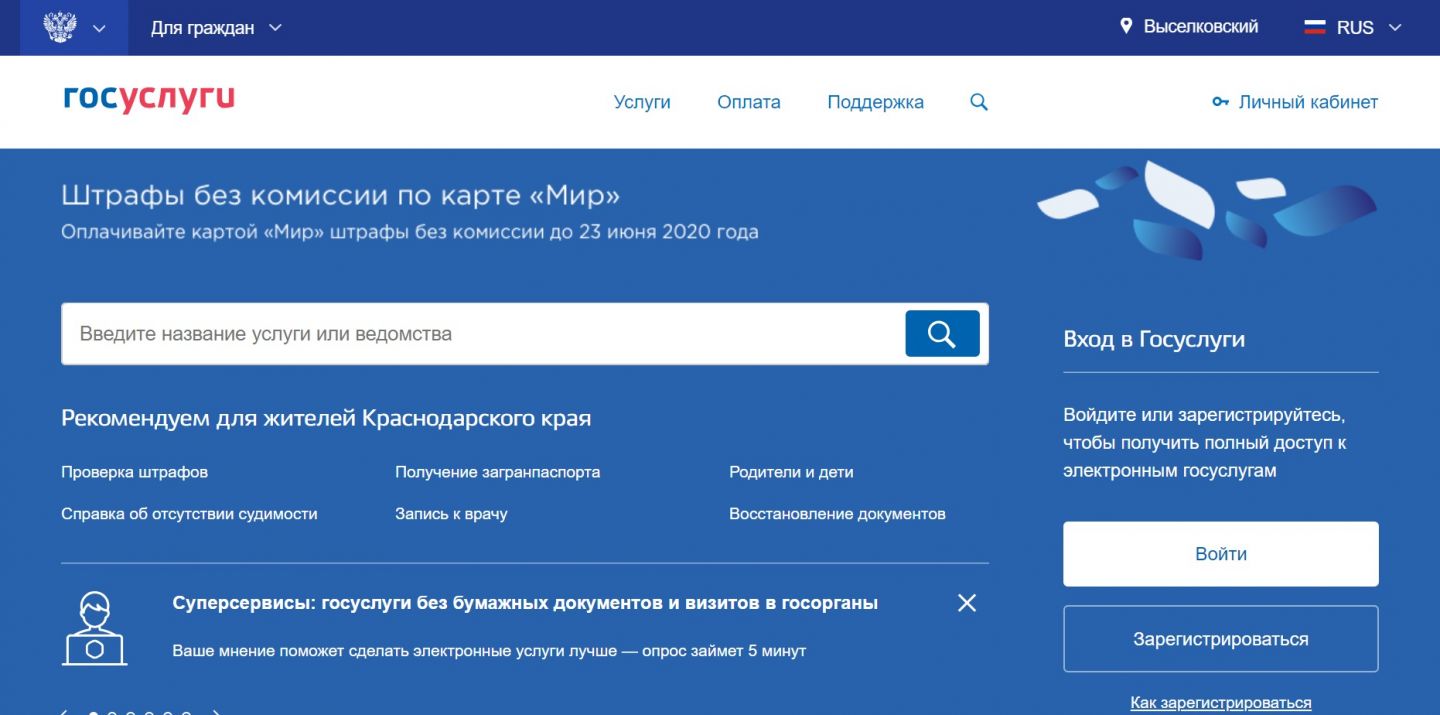
Task: Dismiss the Суперсервисы survey banner with X
Action: coord(967,603)
